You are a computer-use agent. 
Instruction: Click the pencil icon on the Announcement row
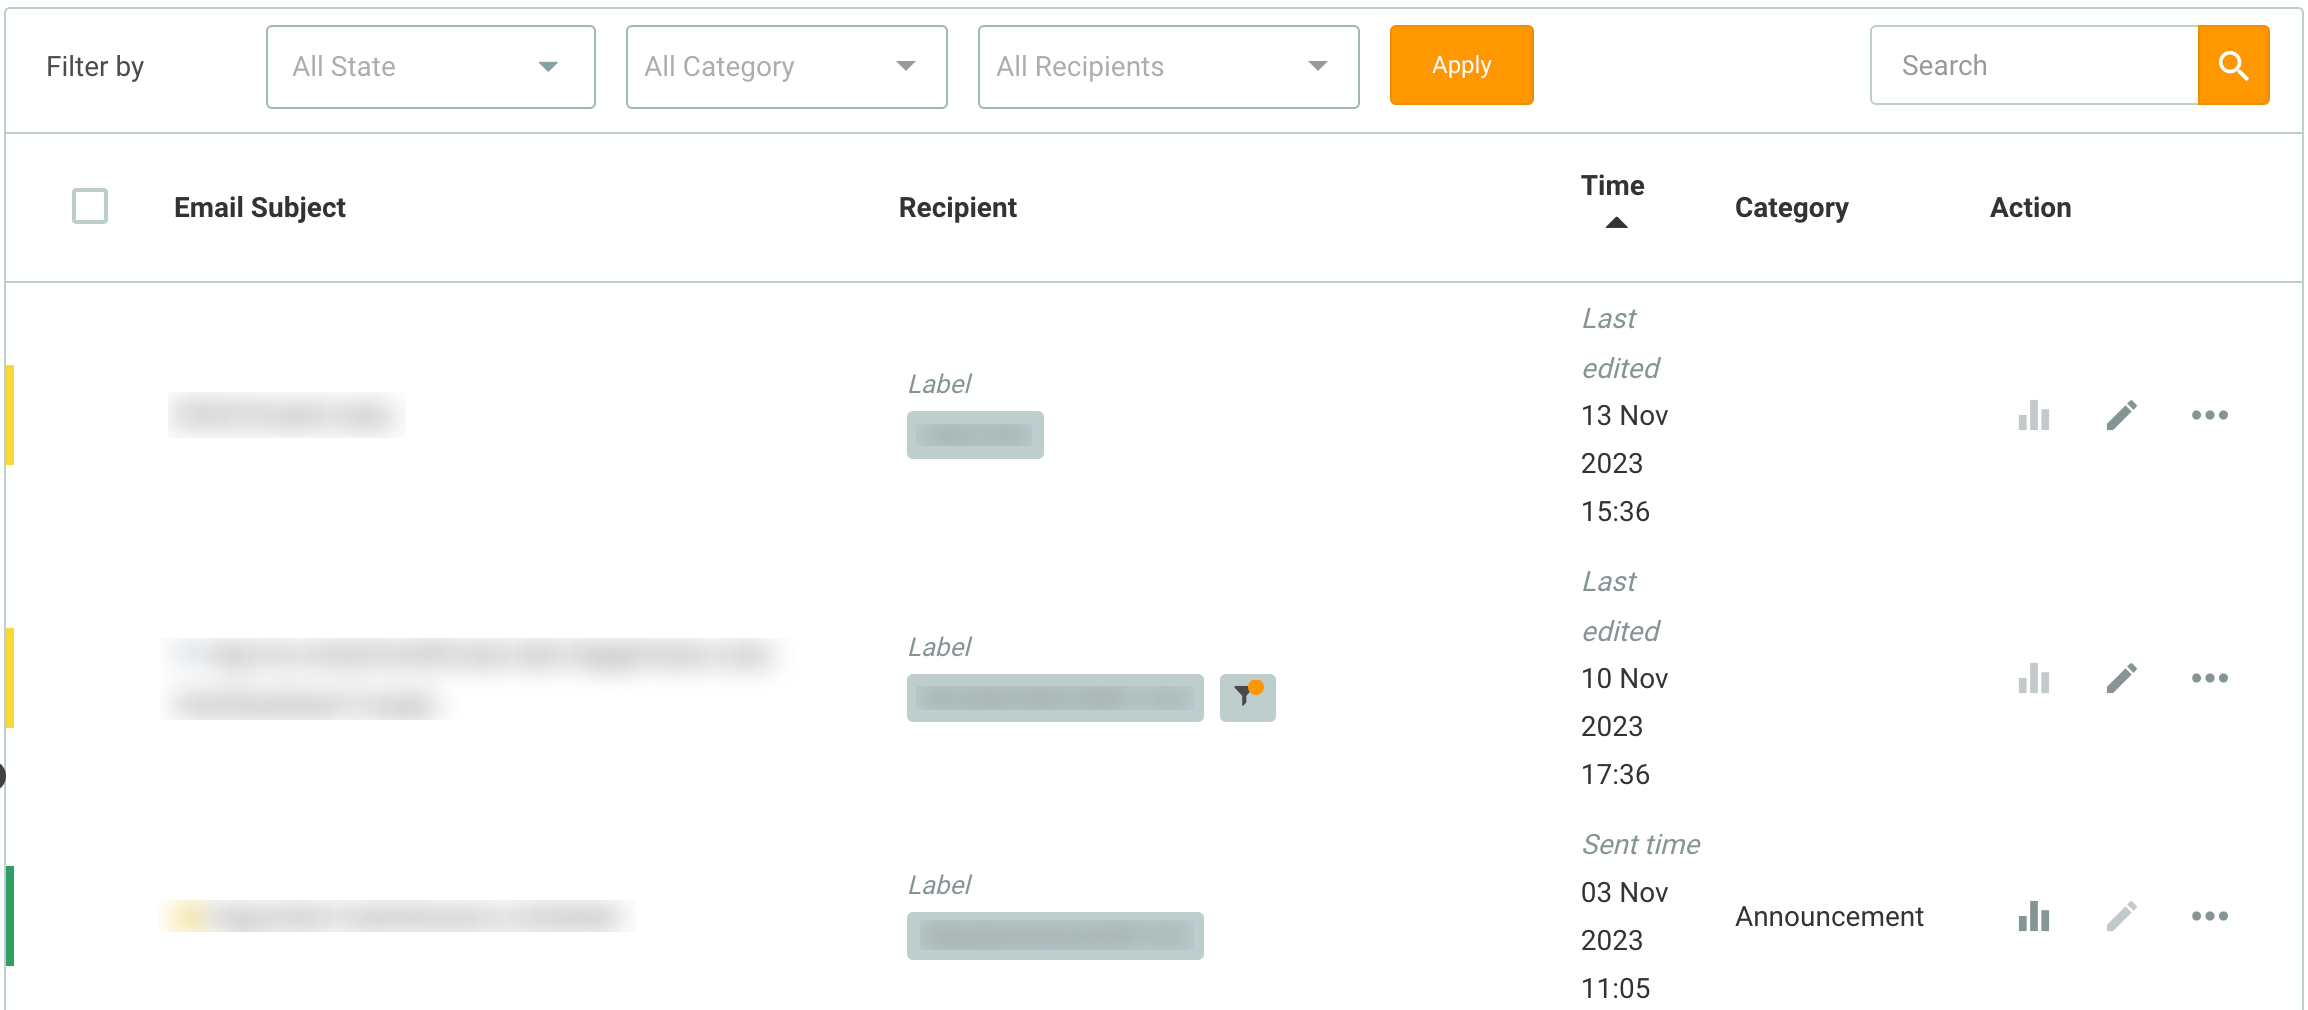pyautogui.click(x=2121, y=916)
